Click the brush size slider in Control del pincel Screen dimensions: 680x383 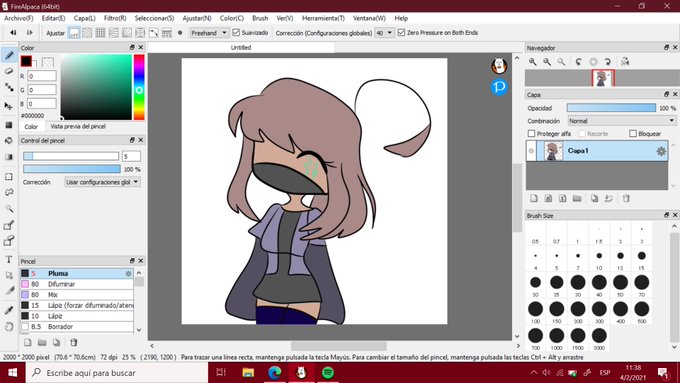pyautogui.click(x=71, y=156)
